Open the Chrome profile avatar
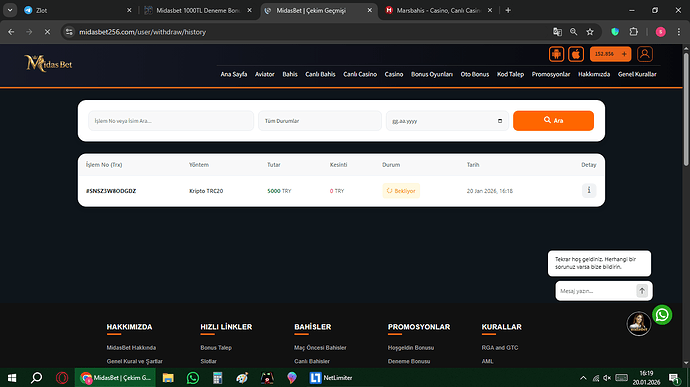The image size is (690, 387). pyautogui.click(x=660, y=32)
